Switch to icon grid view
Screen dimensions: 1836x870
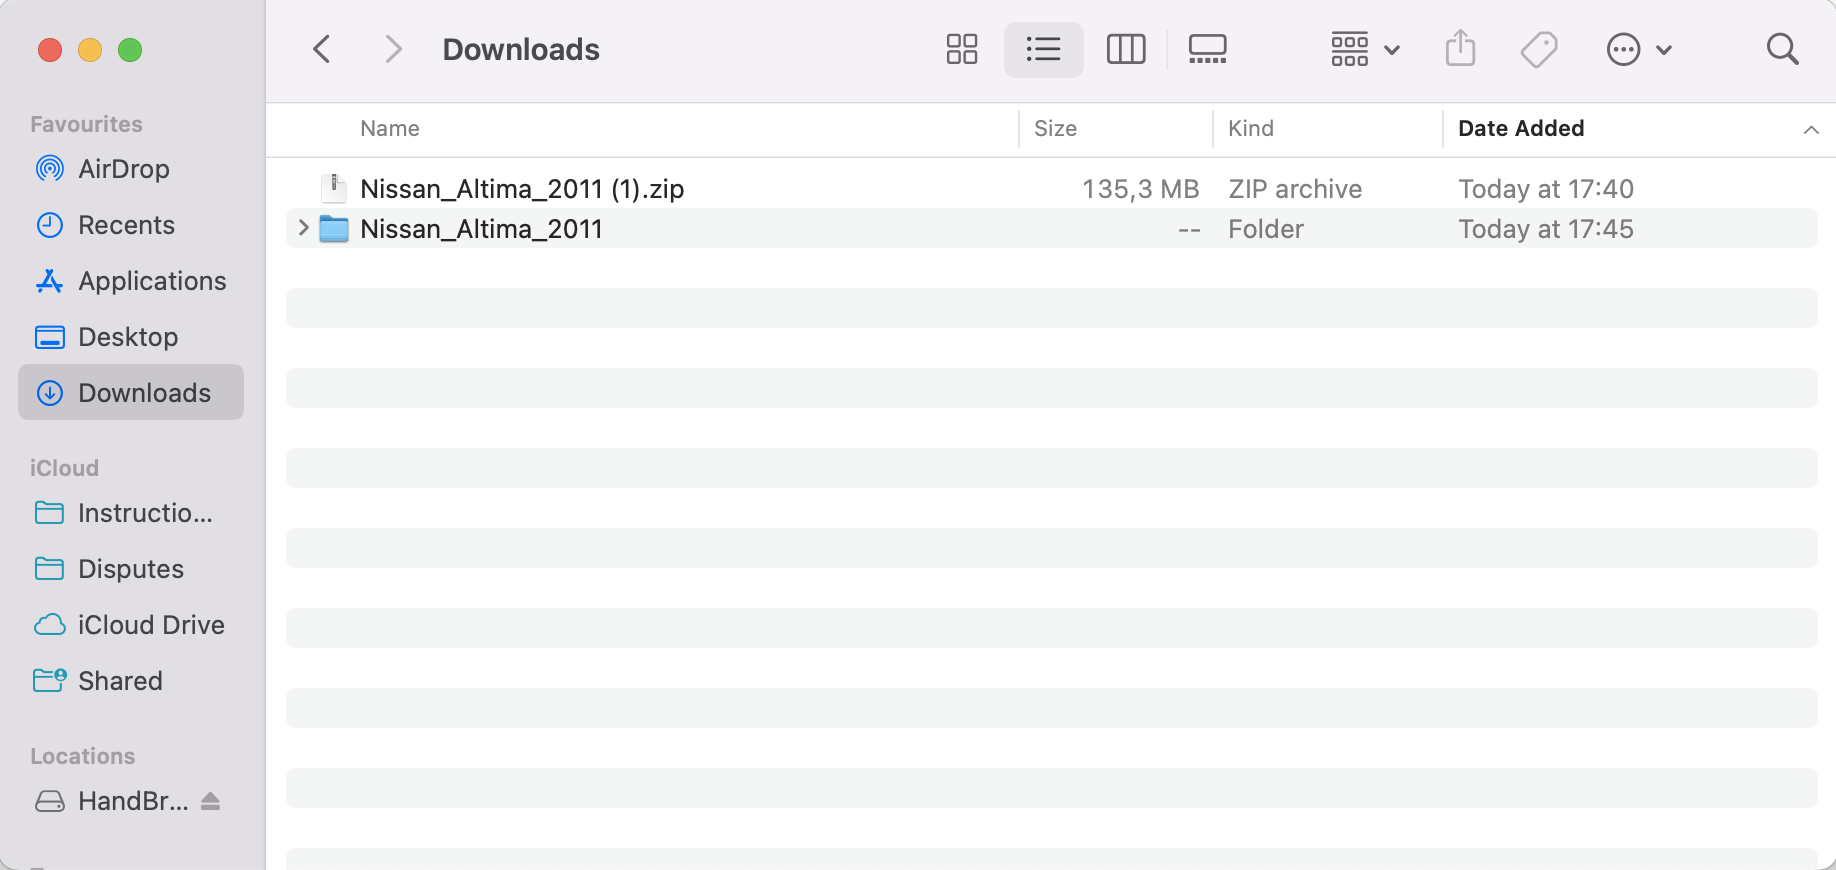(x=962, y=49)
